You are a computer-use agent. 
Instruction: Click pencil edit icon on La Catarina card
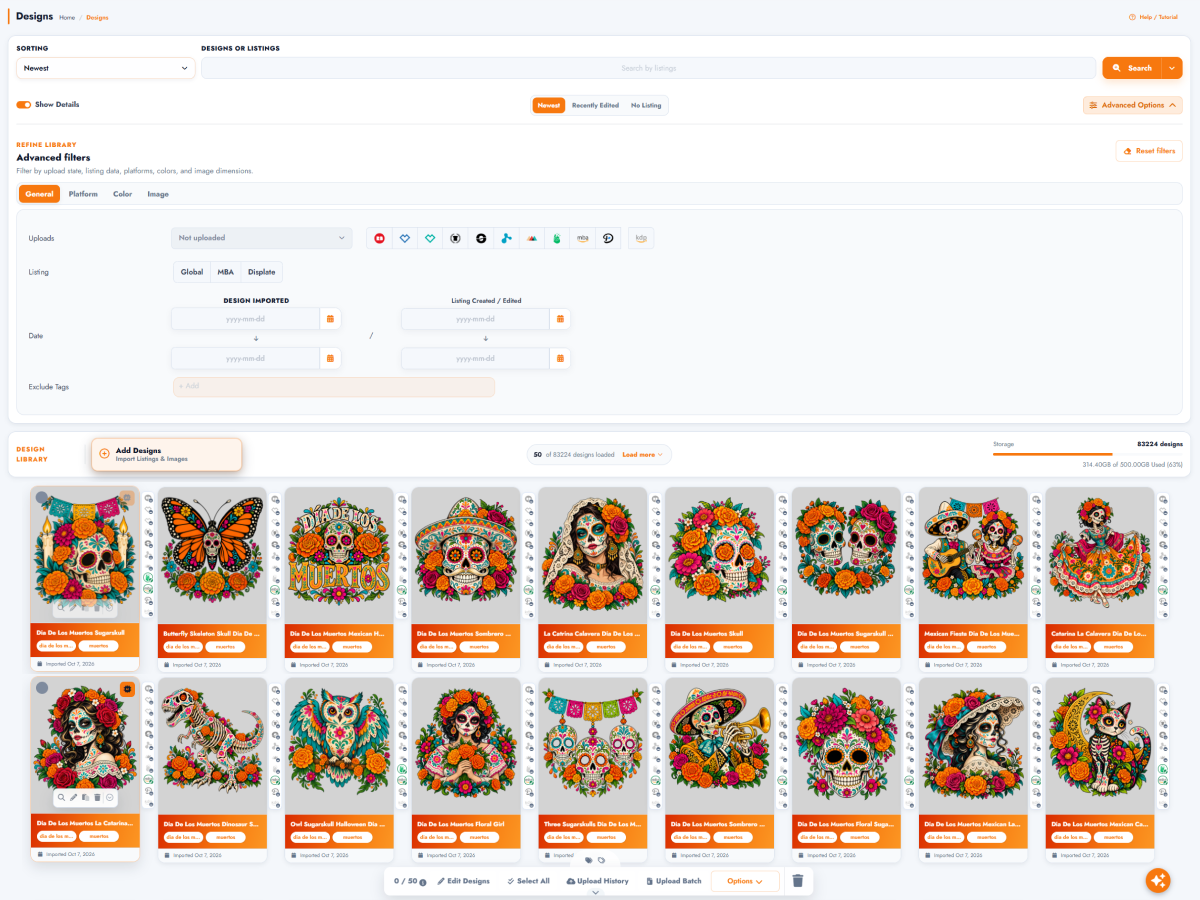click(x=74, y=797)
